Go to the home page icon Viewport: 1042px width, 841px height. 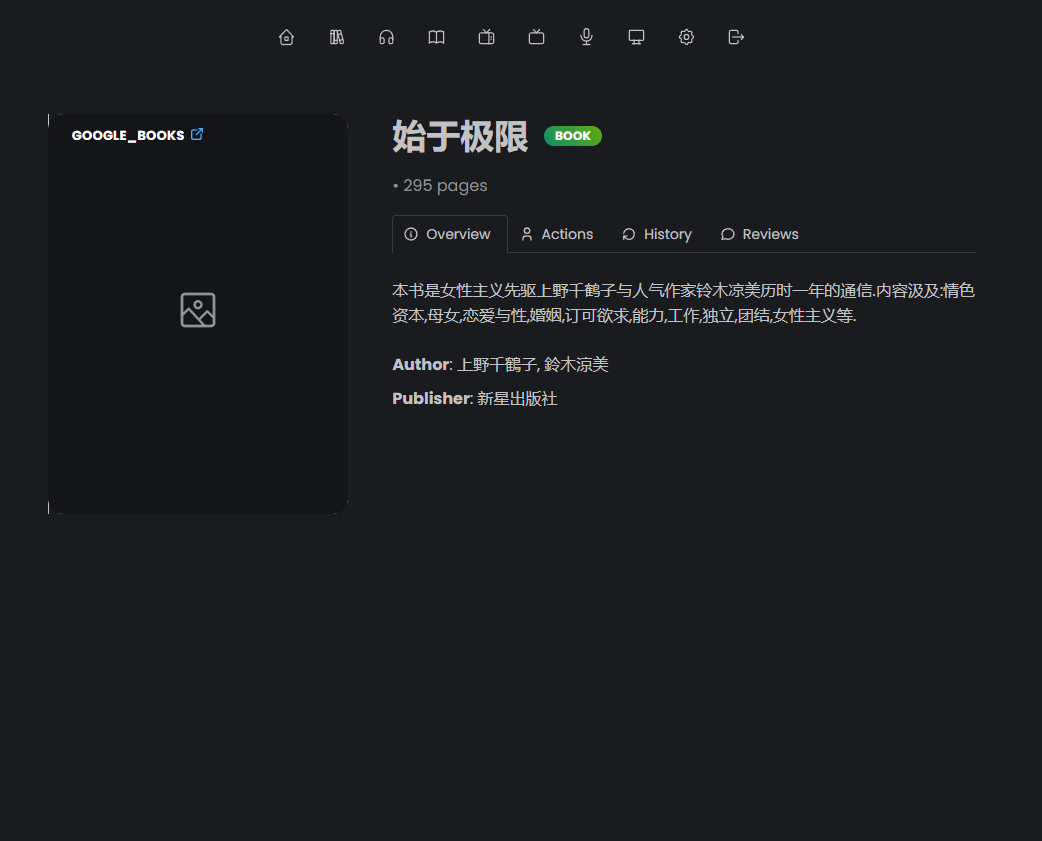287,37
